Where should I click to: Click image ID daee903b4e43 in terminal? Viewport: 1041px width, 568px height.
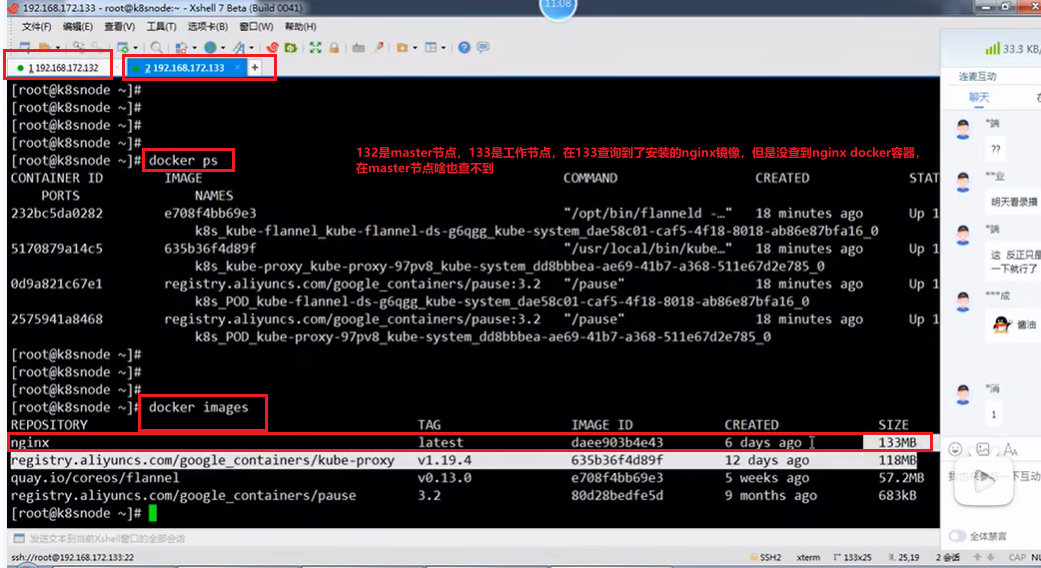[617, 443]
